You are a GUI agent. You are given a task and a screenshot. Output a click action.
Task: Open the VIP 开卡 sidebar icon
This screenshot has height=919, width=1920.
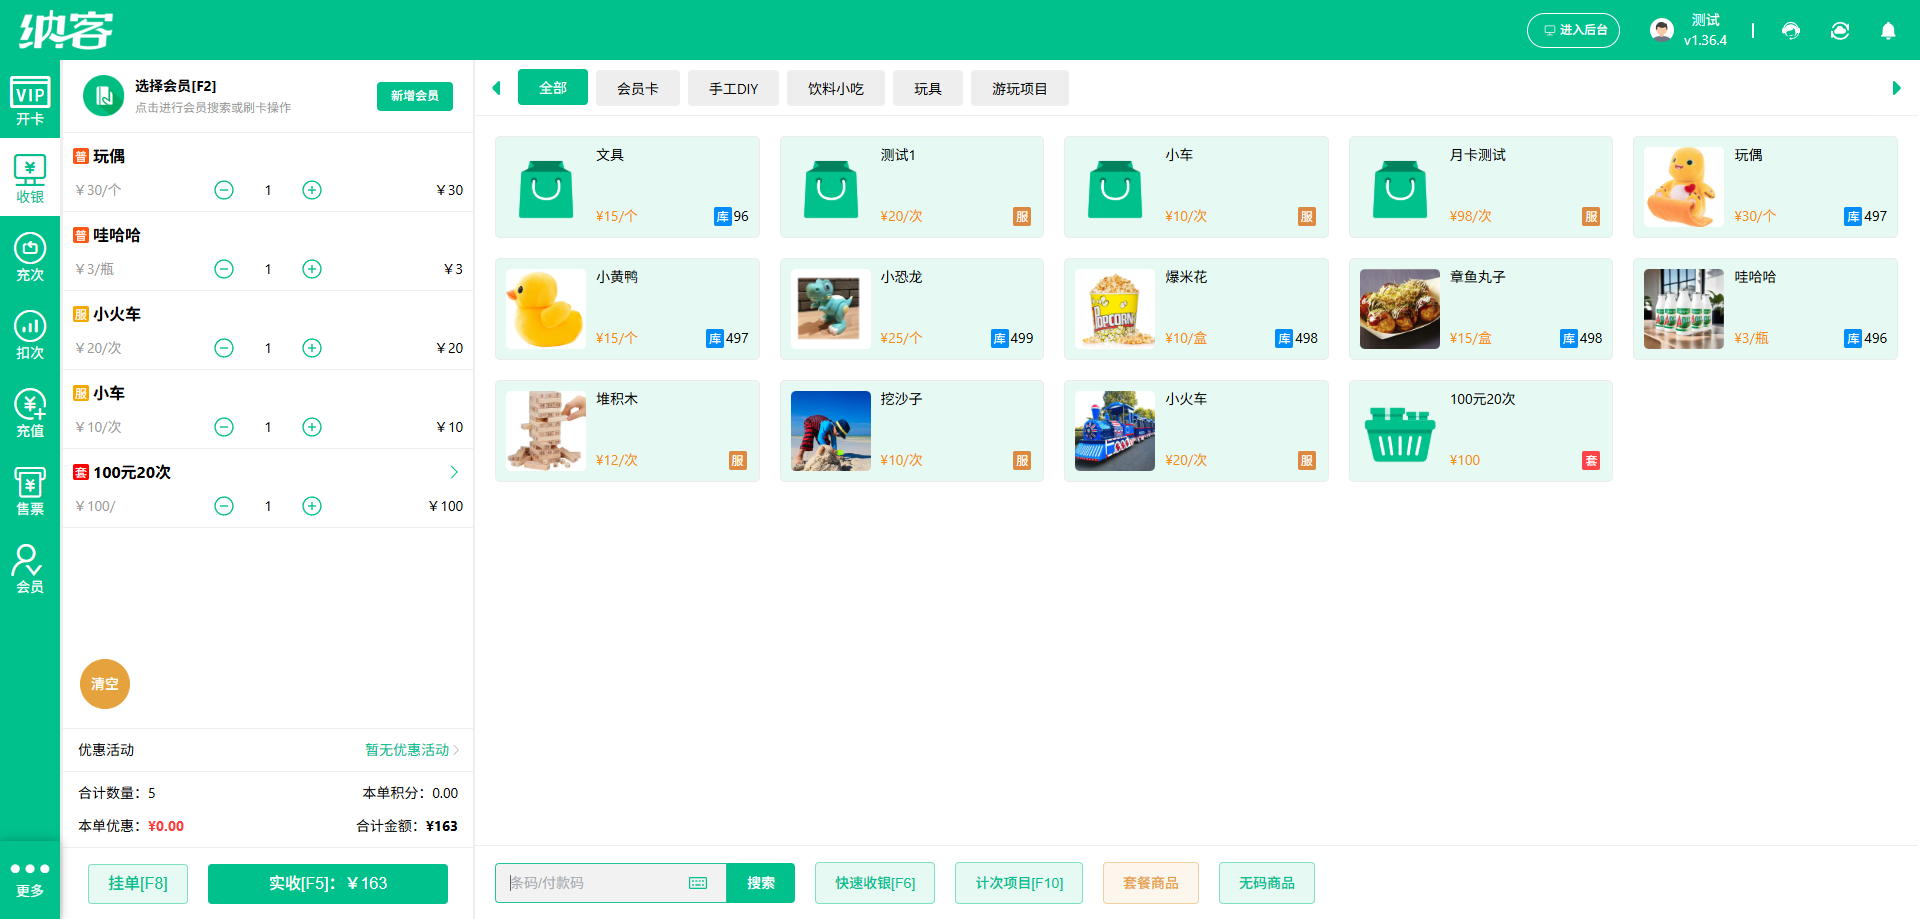pos(30,101)
